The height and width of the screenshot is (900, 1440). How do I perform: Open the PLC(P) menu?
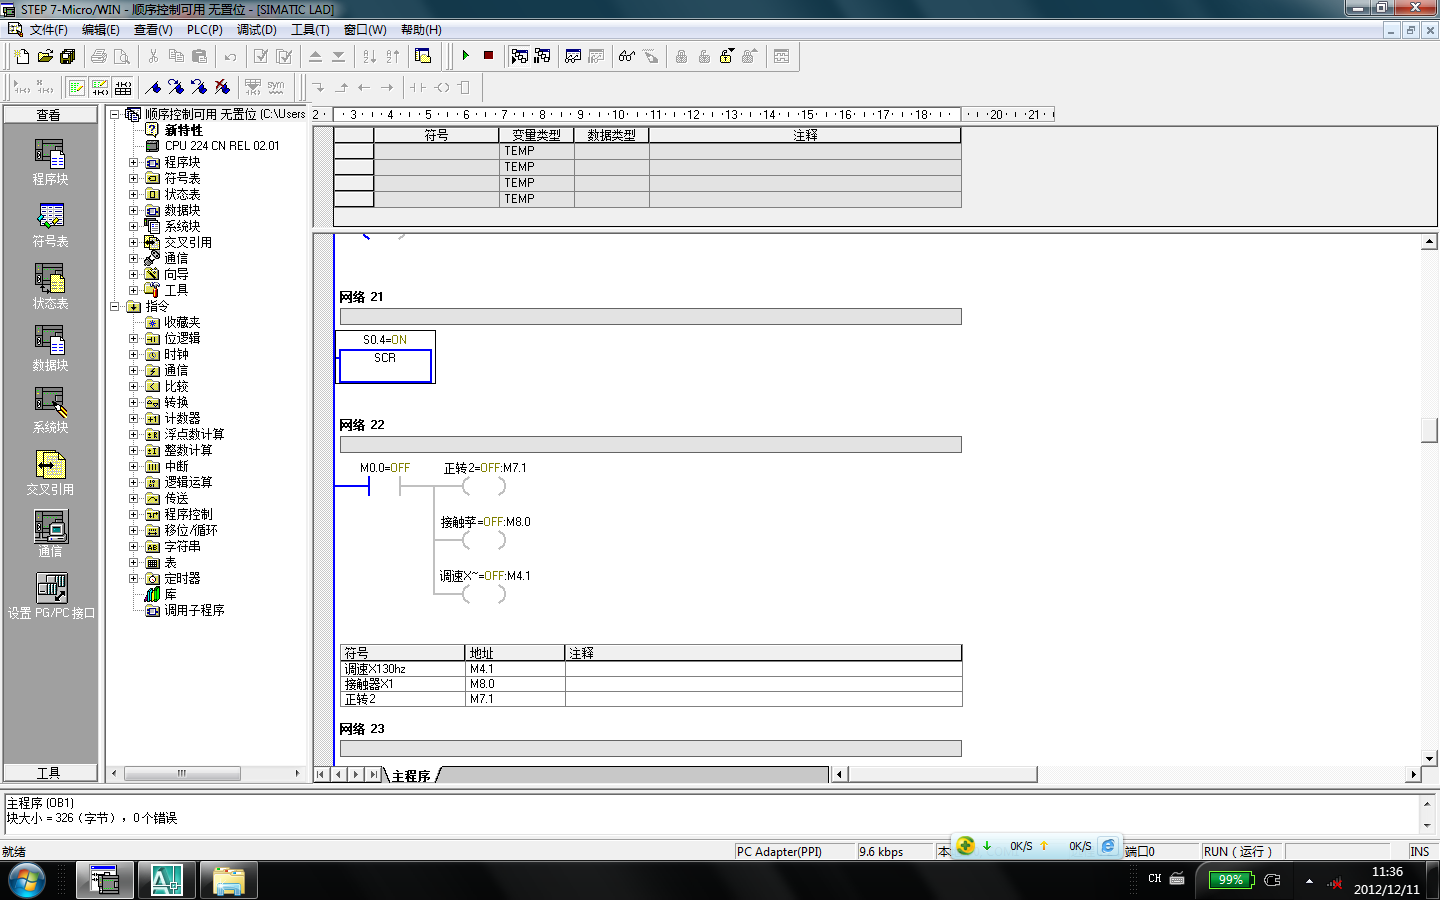205,30
